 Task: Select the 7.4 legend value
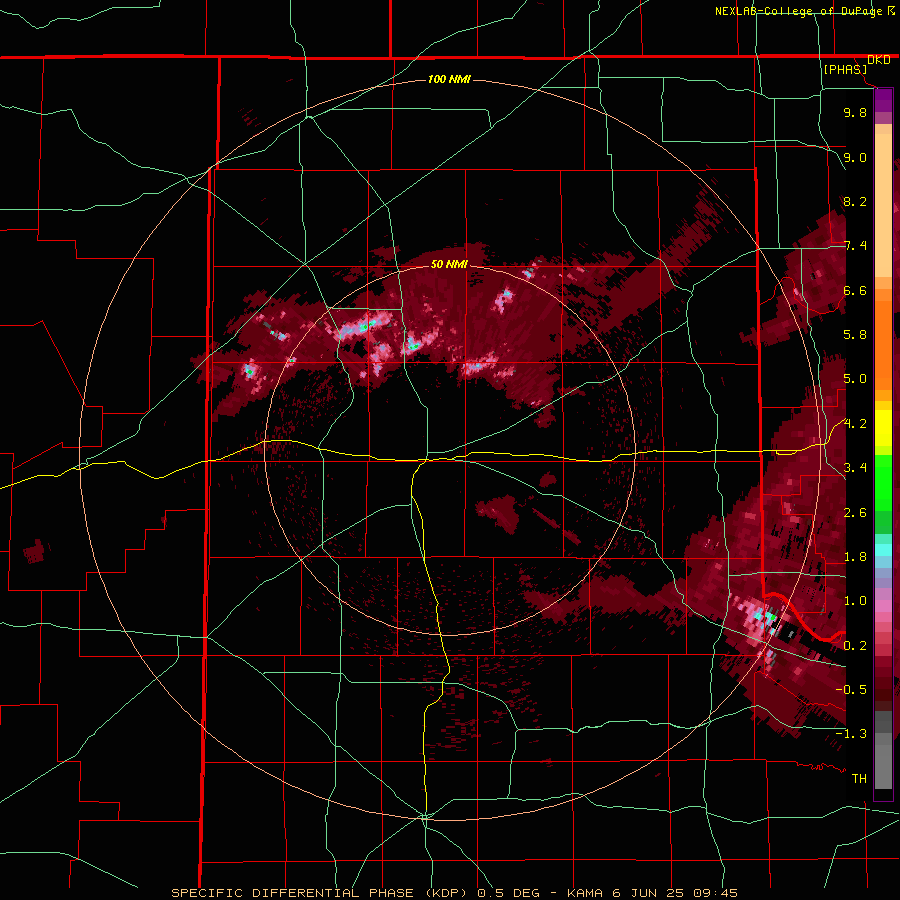pyautogui.click(x=855, y=246)
